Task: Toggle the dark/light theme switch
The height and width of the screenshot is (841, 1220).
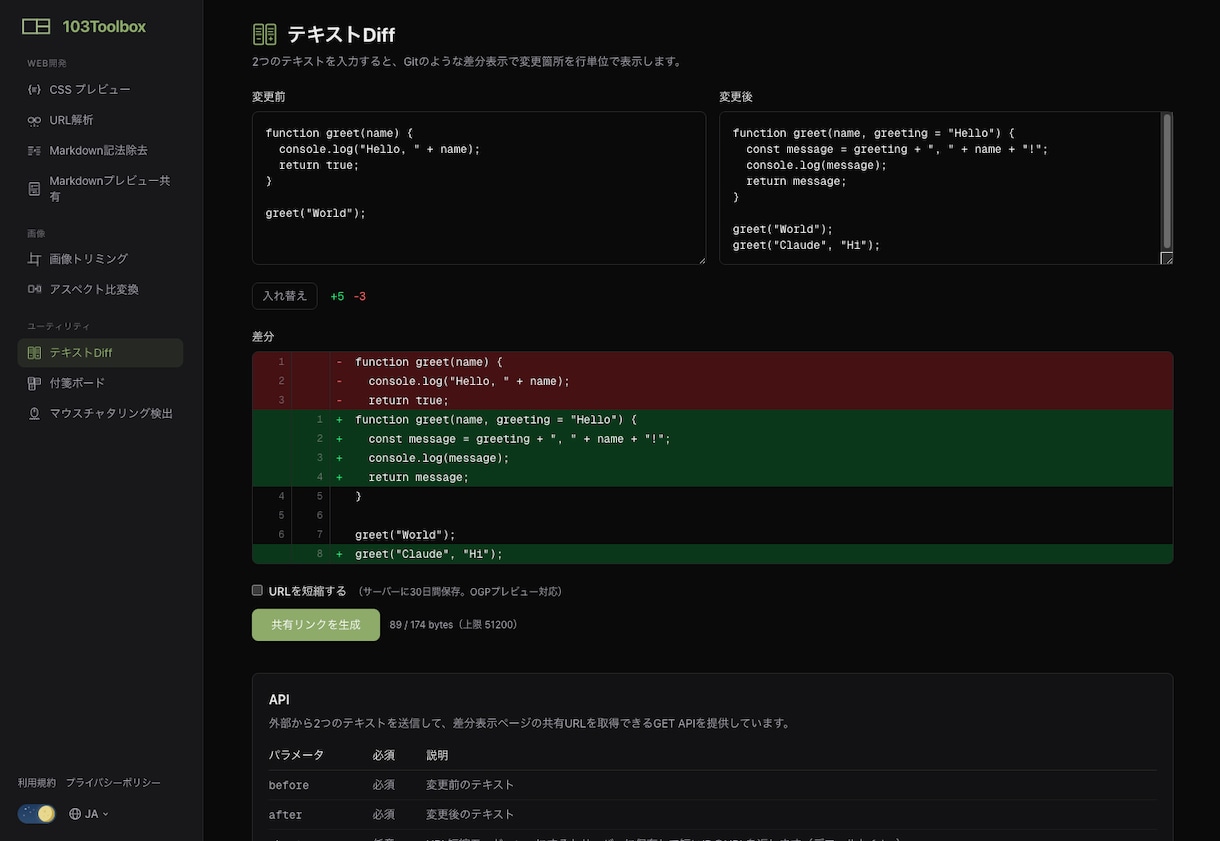Action: point(36,814)
